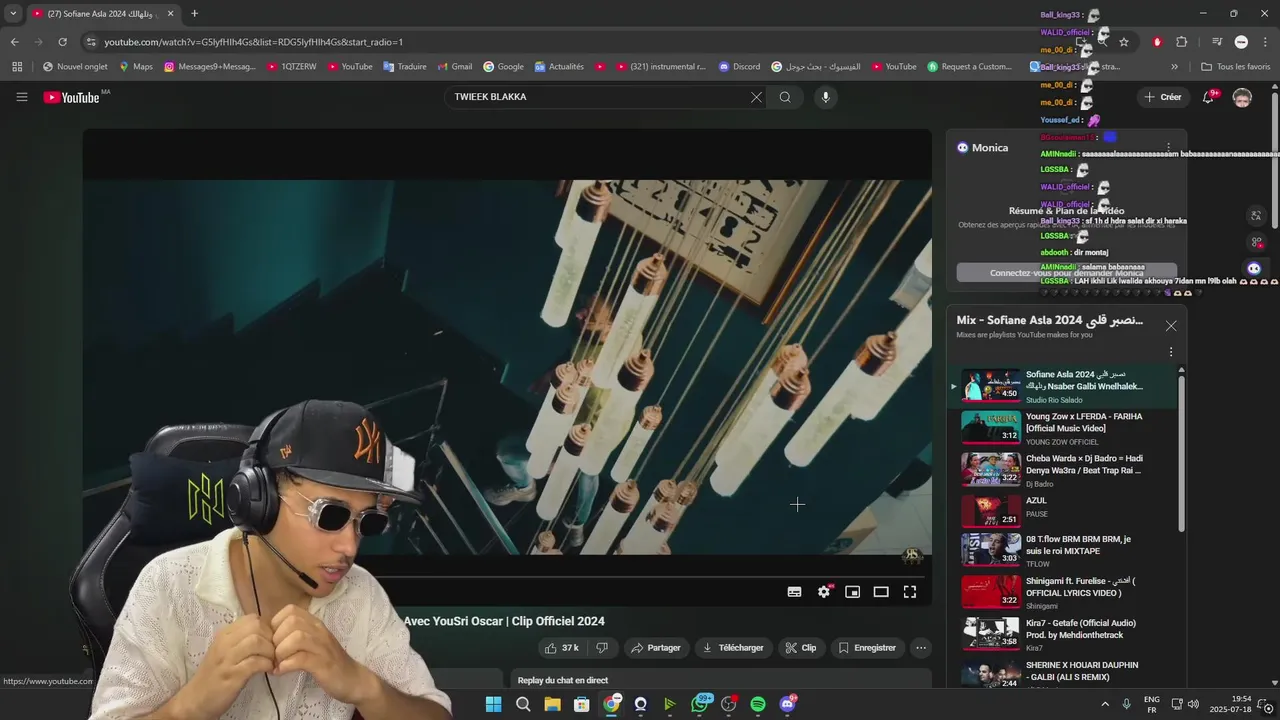Open the apps grid in bookmarks bar
1280x720 pixels.
tap(17, 67)
